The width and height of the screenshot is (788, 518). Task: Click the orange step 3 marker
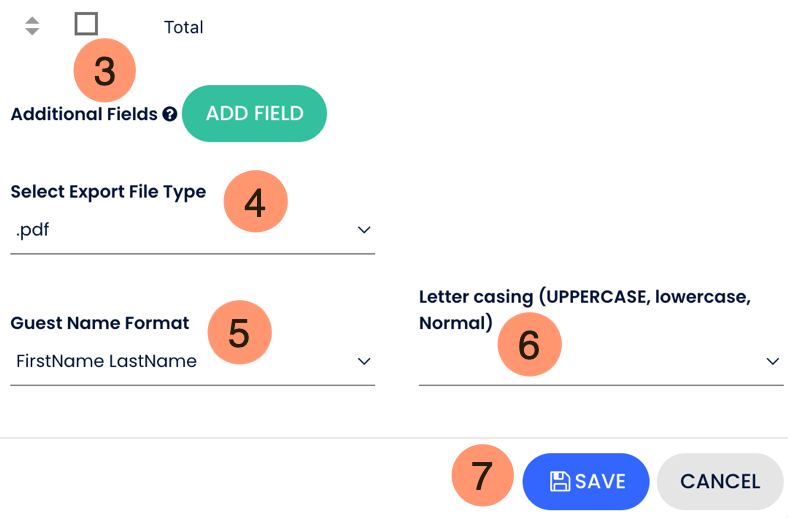pyautogui.click(x=105, y=71)
